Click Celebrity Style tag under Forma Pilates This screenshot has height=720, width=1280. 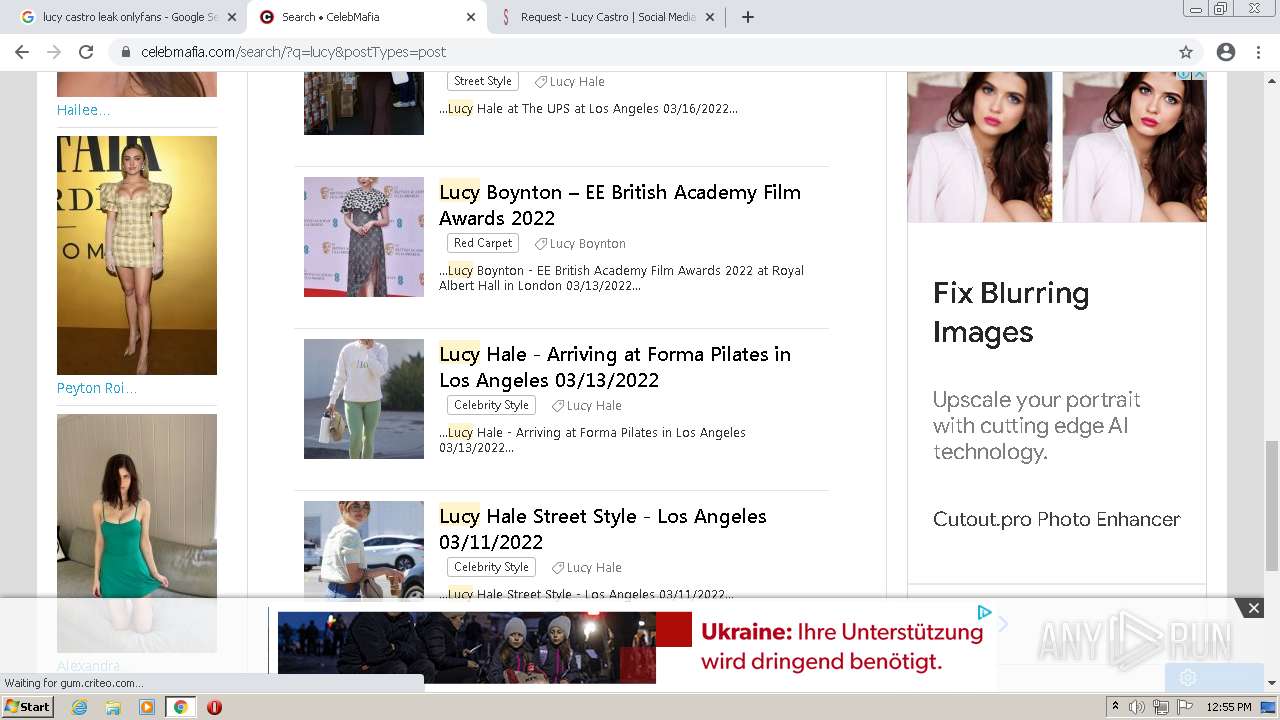point(491,405)
